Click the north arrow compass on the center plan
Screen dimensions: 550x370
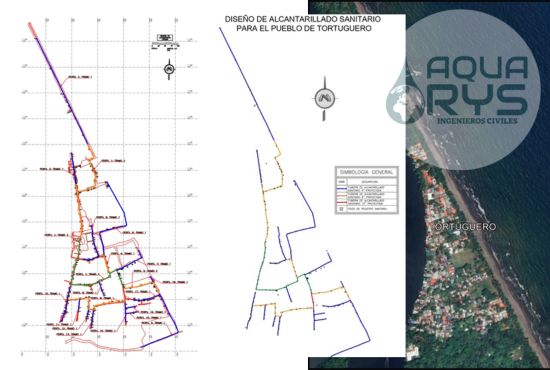pos(324,99)
